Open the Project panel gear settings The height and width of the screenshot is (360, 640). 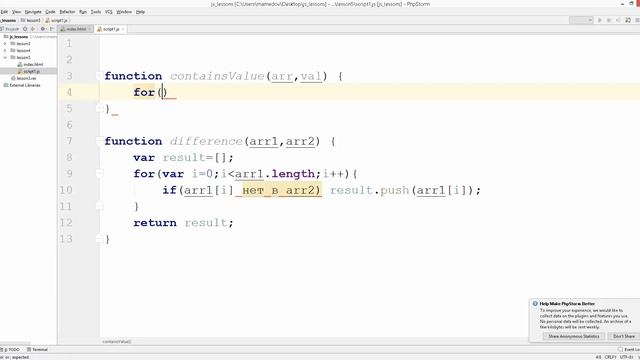[42, 29]
